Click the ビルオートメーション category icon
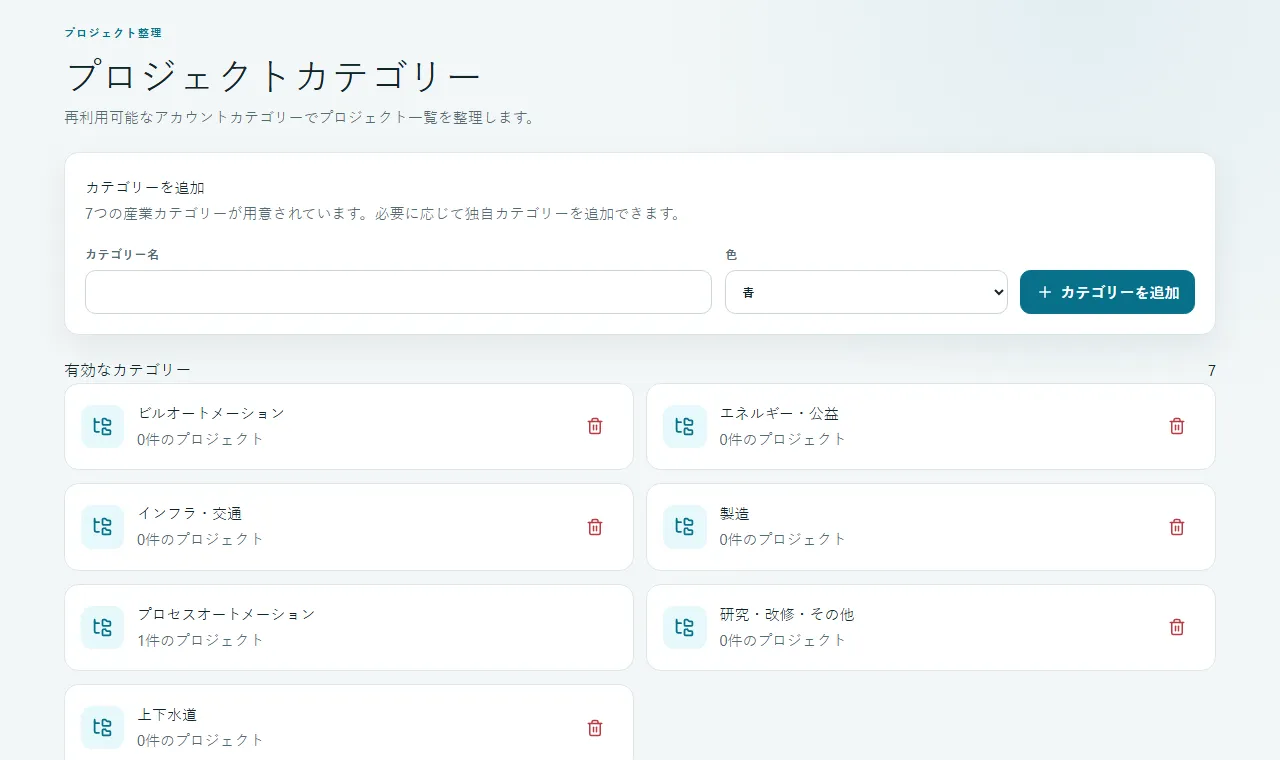Viewport: 1280px width, 760px height. [x=102, y=426]
